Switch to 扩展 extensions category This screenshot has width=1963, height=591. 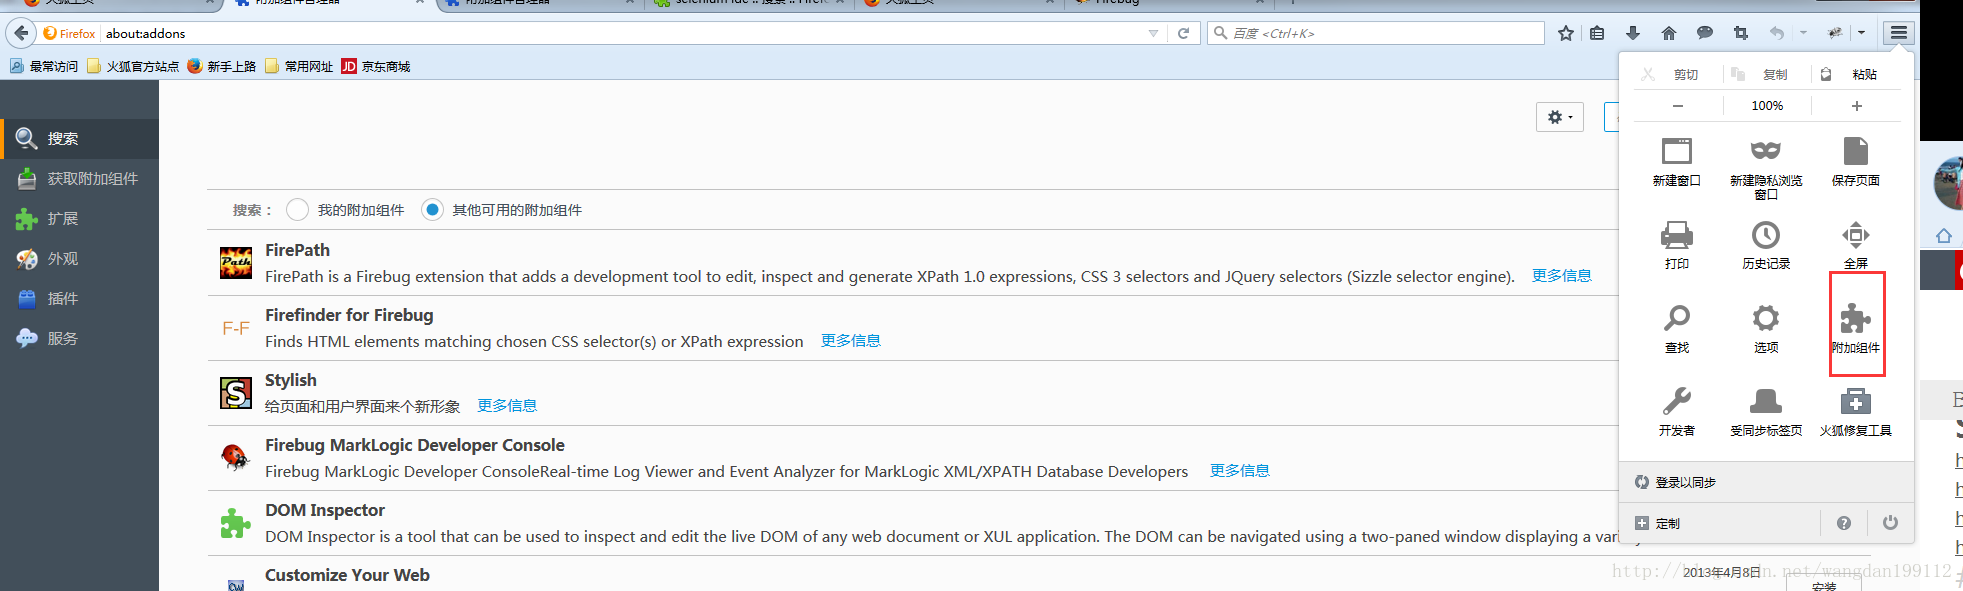click(x=80, y=219)
